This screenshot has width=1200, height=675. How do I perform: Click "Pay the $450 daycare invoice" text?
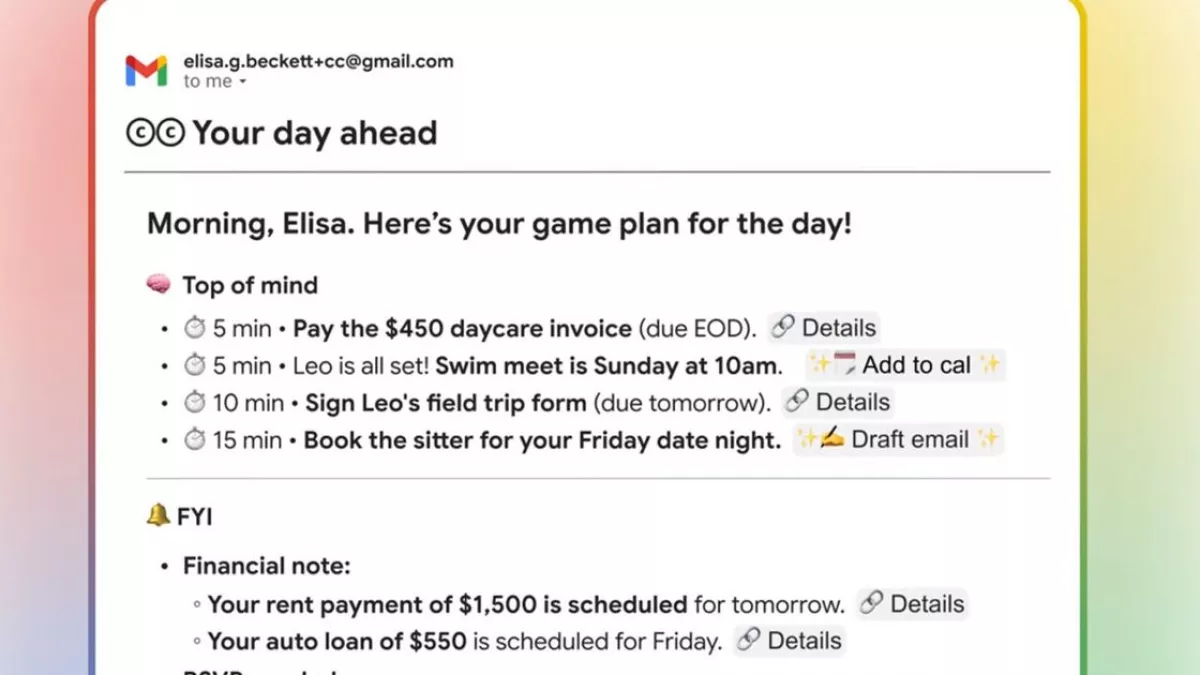tap(462, 328)
